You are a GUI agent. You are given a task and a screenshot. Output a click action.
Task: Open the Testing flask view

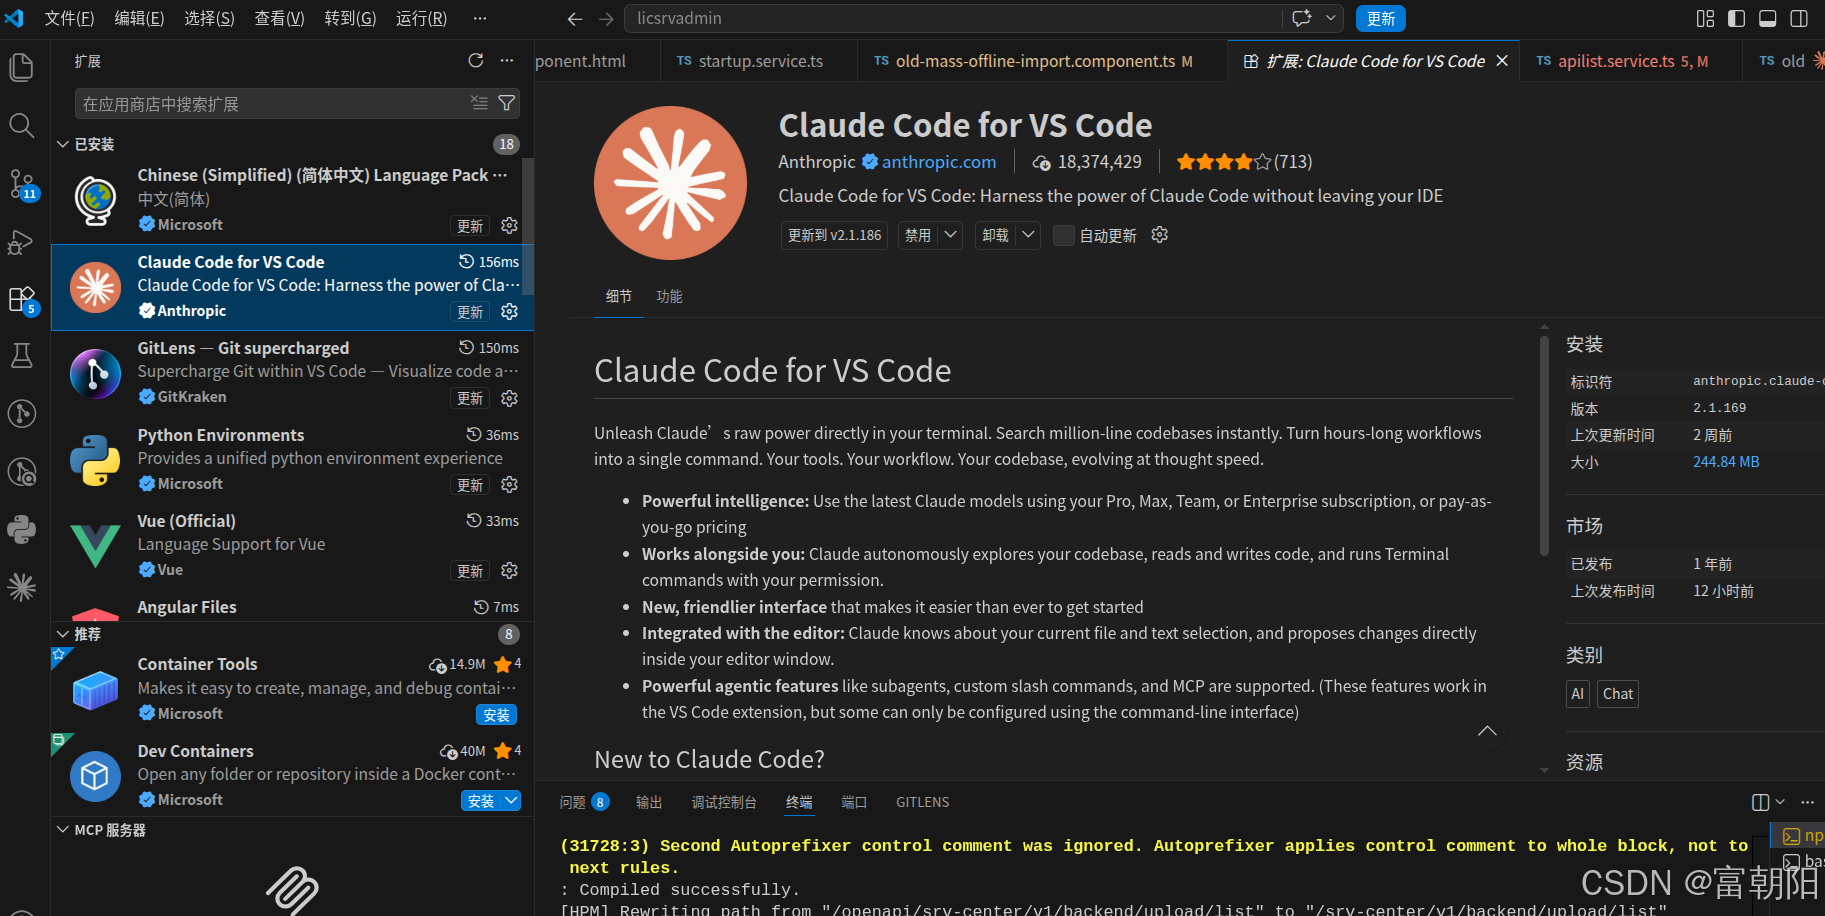(x=21, y=356)
